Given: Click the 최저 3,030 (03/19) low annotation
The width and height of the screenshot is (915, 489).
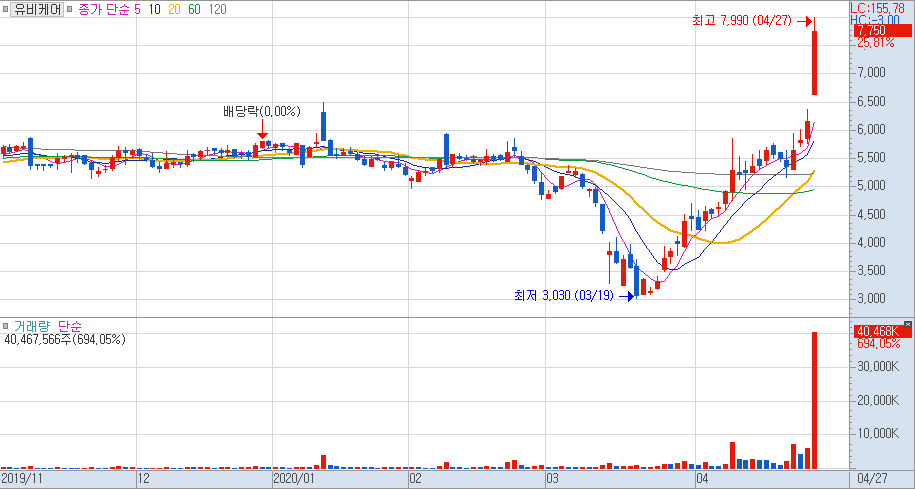Looking at the screenshot, I should tap(564, 296).
